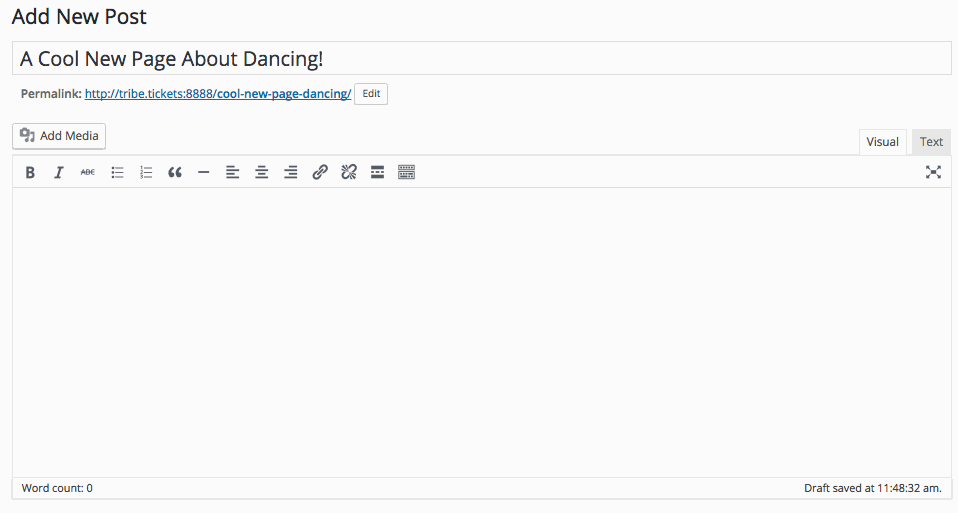Viewport: 958px width, 513px height.
Task: Center align the text
Action: coord(262,172)
